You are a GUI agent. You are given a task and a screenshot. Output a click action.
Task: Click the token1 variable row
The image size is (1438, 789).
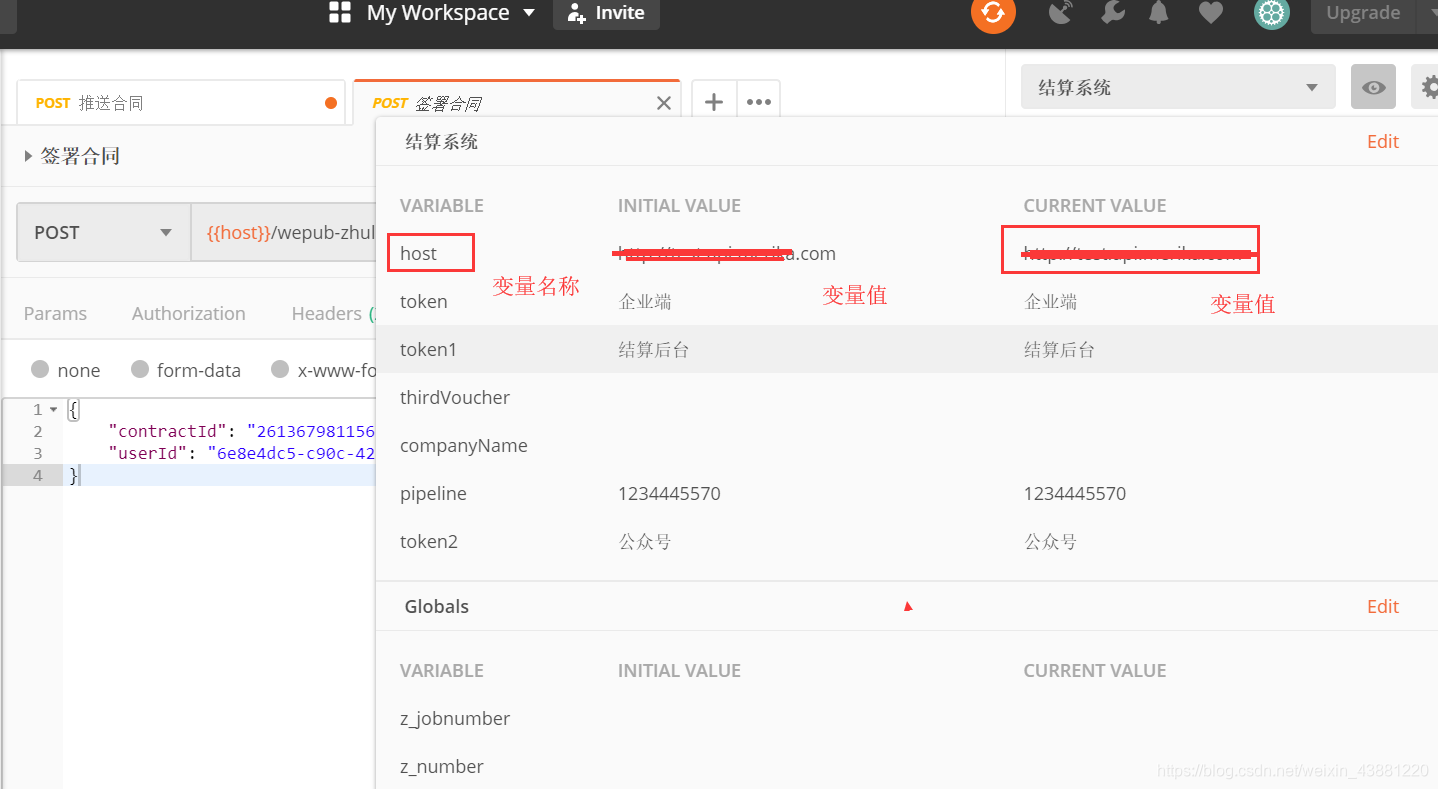point(907,349)
